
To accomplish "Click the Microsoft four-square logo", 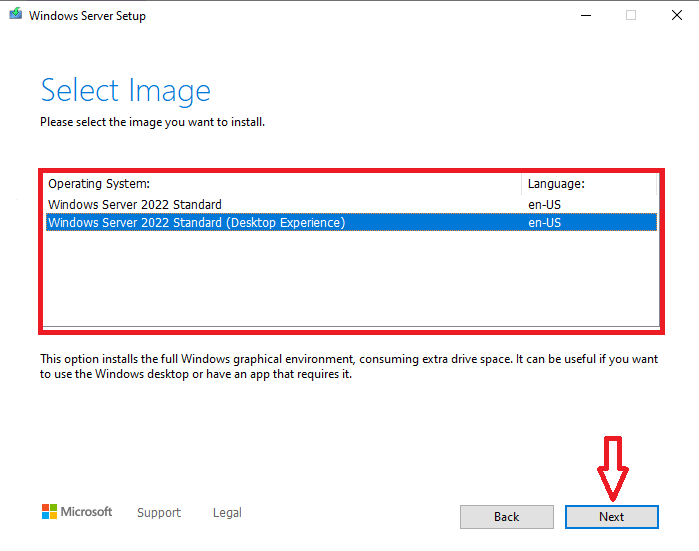I will tap(49, 512).
